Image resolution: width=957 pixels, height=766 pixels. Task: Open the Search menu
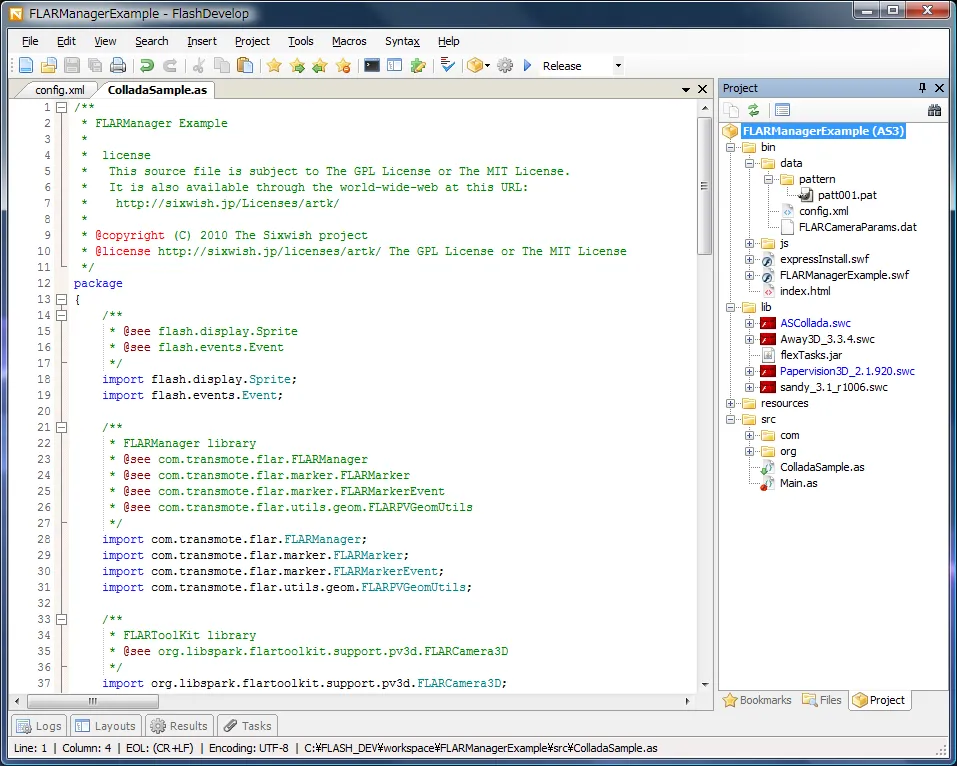pos(151,41)
